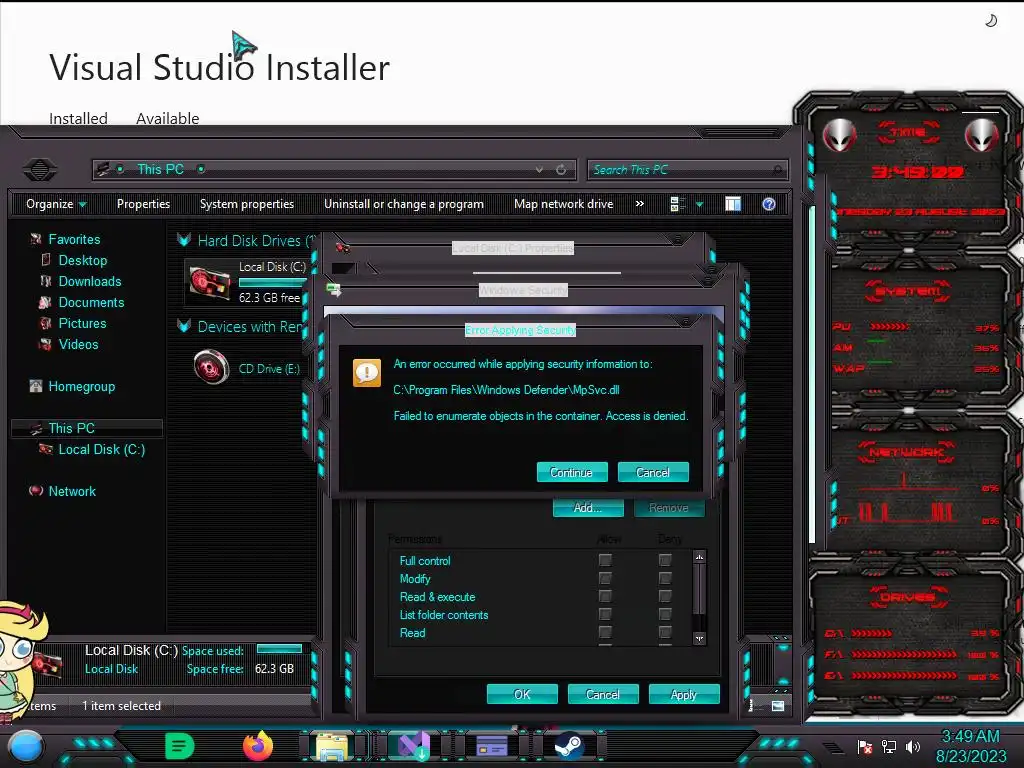
Task: Select Local Disk (C:) in navigation tree
Action: click(x=101, y=449)
